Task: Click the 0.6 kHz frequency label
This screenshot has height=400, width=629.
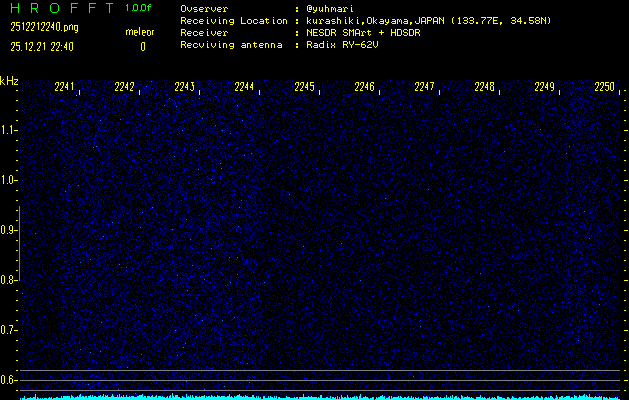Action: pyautogui.click(x=9, y=380)
